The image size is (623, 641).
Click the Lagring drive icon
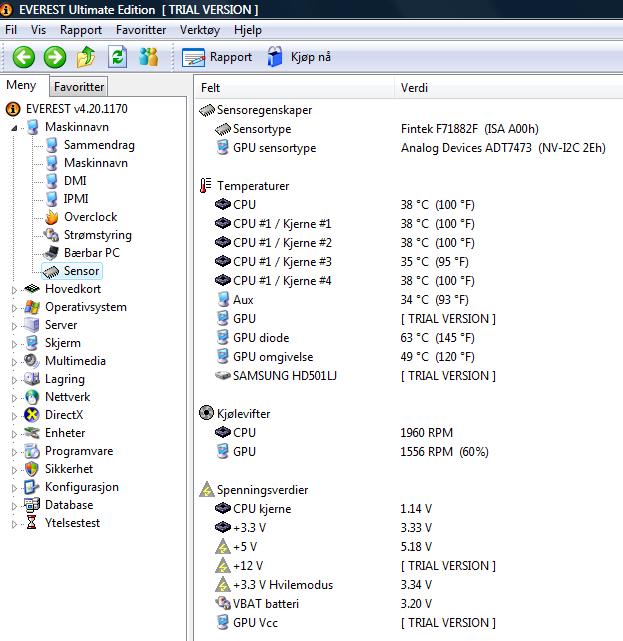32,379
